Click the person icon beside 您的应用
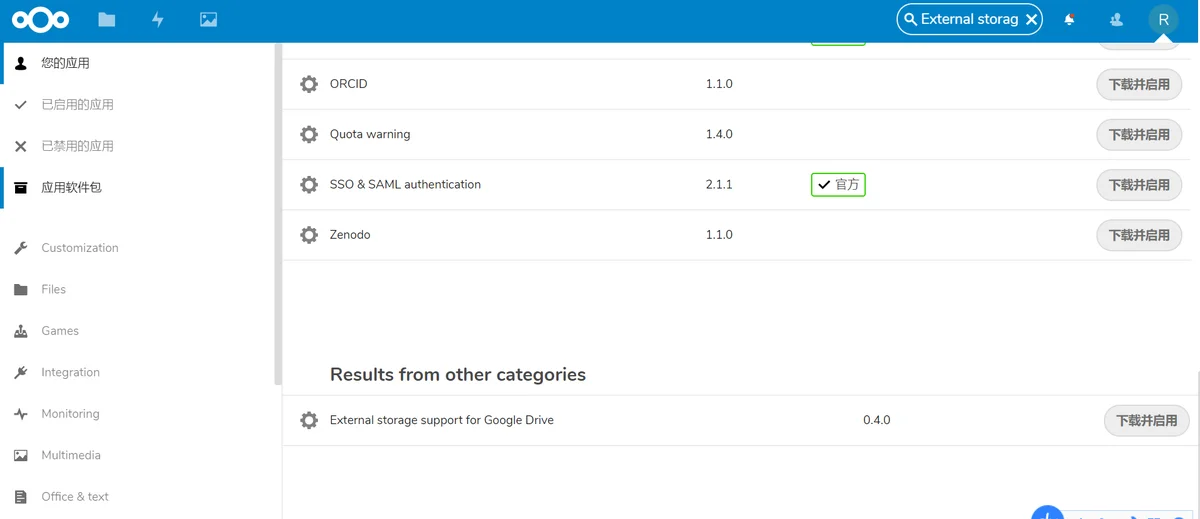Viewport: 1200px width, 519px height. pos(21,63)
